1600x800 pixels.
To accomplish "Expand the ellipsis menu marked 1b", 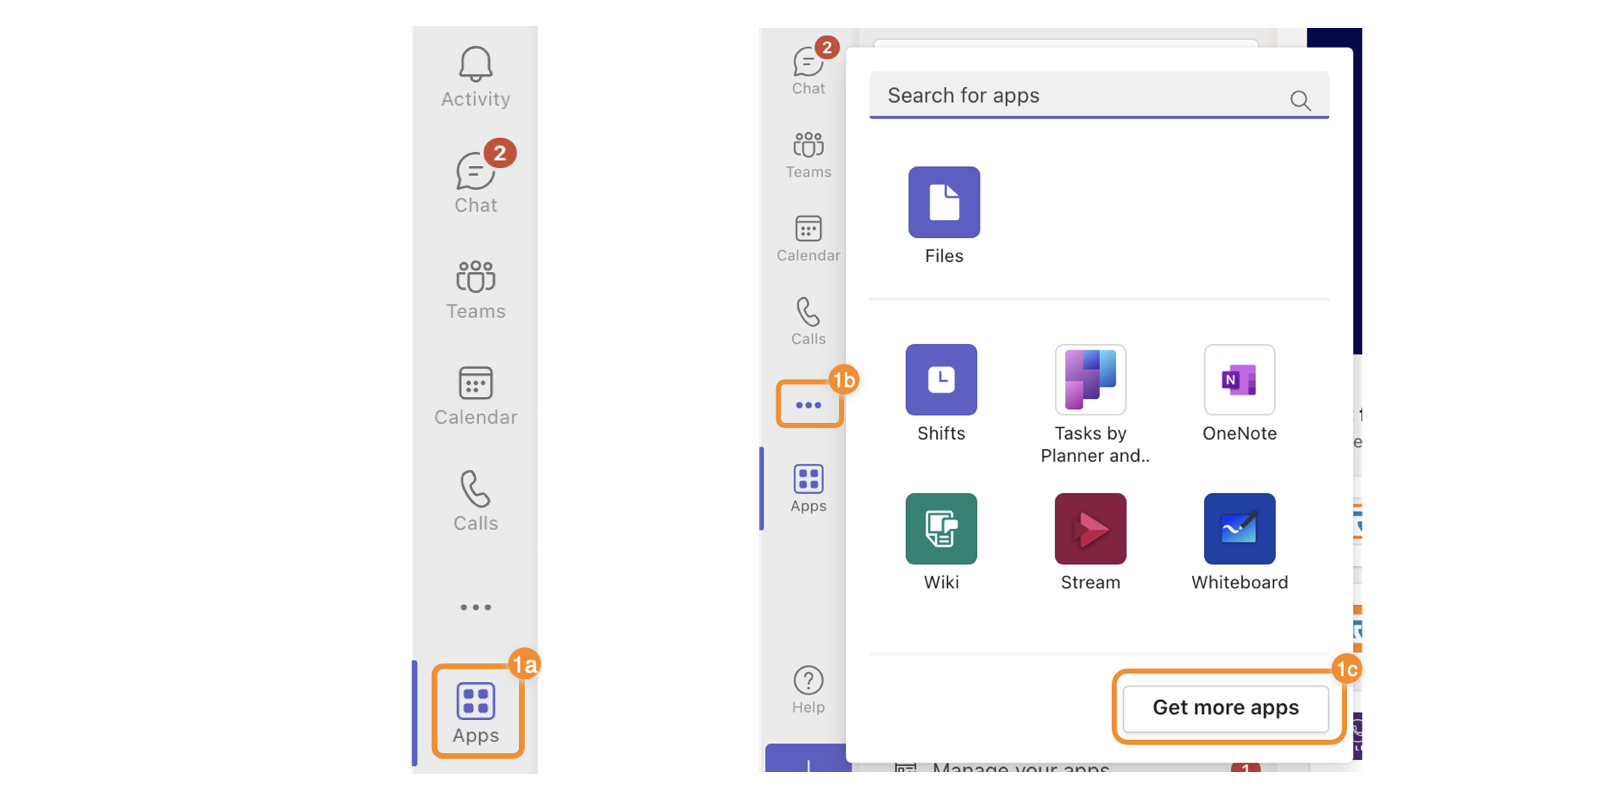I will [x=808, y=405].
